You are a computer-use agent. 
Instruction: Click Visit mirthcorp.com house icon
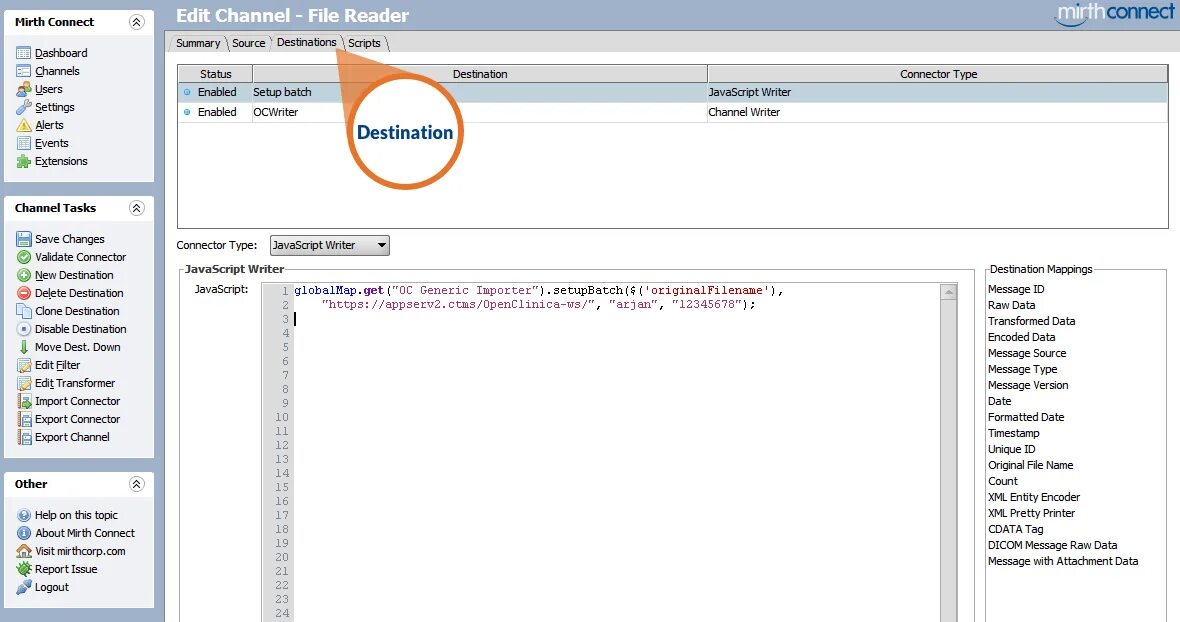click(x=23, y=551)
